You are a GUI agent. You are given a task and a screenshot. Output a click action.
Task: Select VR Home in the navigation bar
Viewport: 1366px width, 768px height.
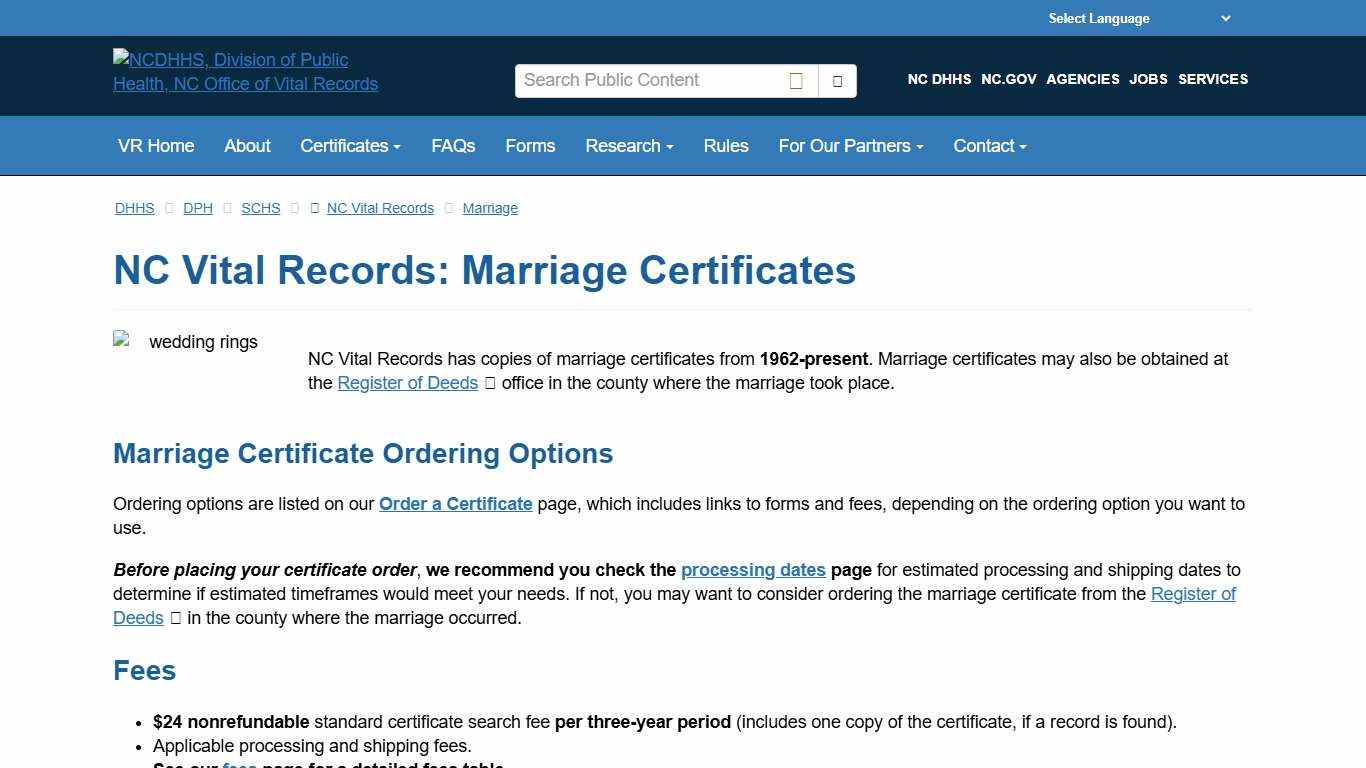[156, 146]
